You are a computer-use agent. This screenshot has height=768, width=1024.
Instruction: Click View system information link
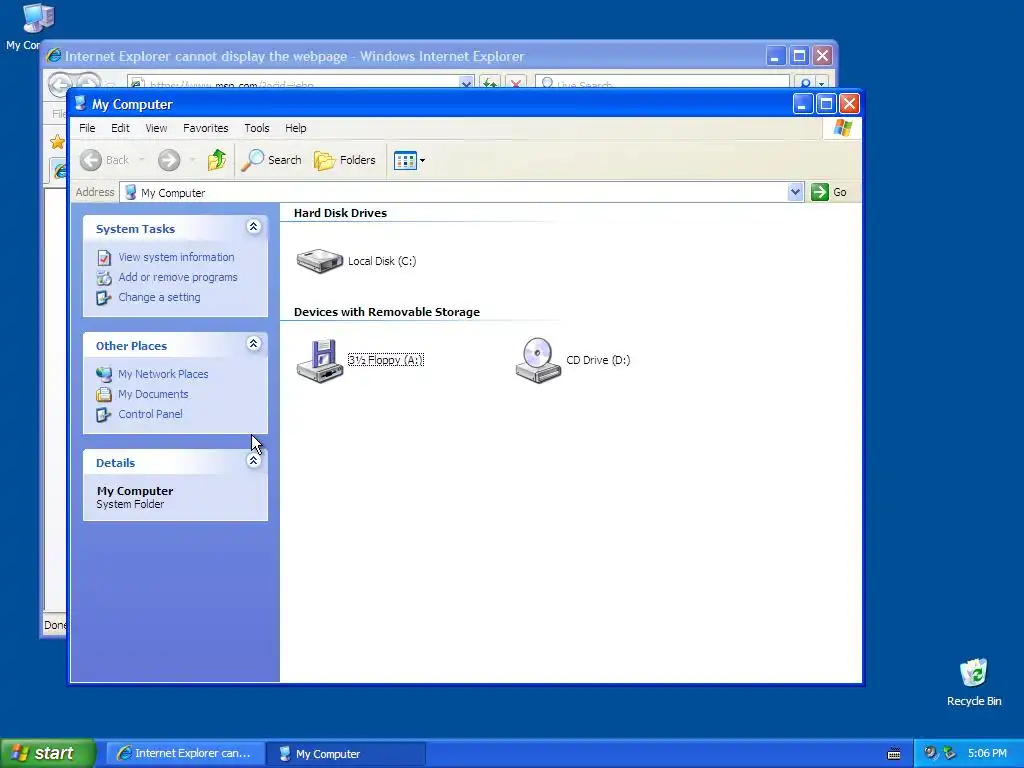coord(176,257)
